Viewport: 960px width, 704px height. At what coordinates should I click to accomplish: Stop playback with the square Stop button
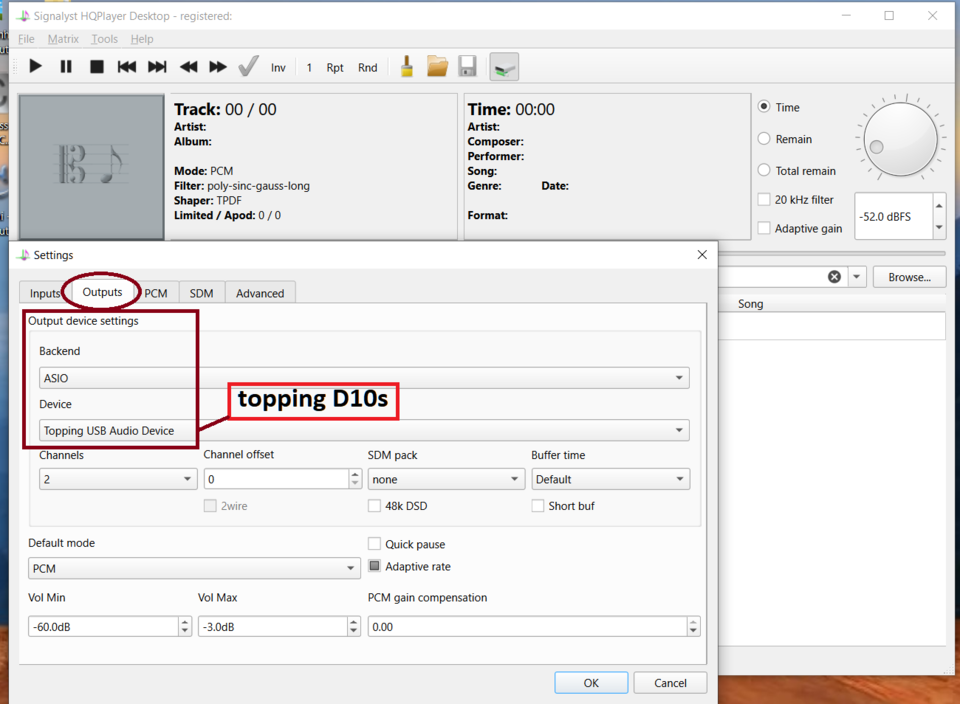coord(97,66)
